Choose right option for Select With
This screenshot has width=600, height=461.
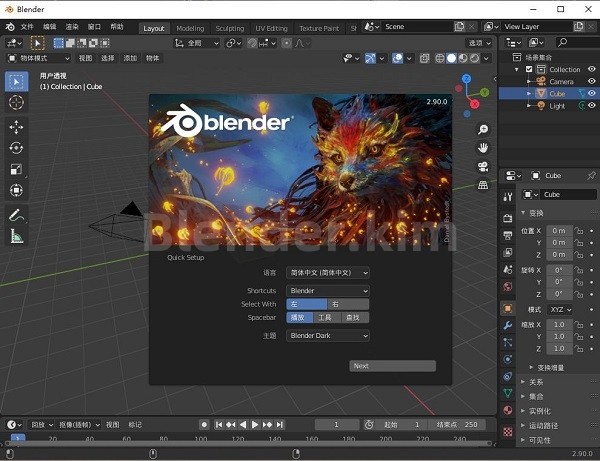[348, 304]
